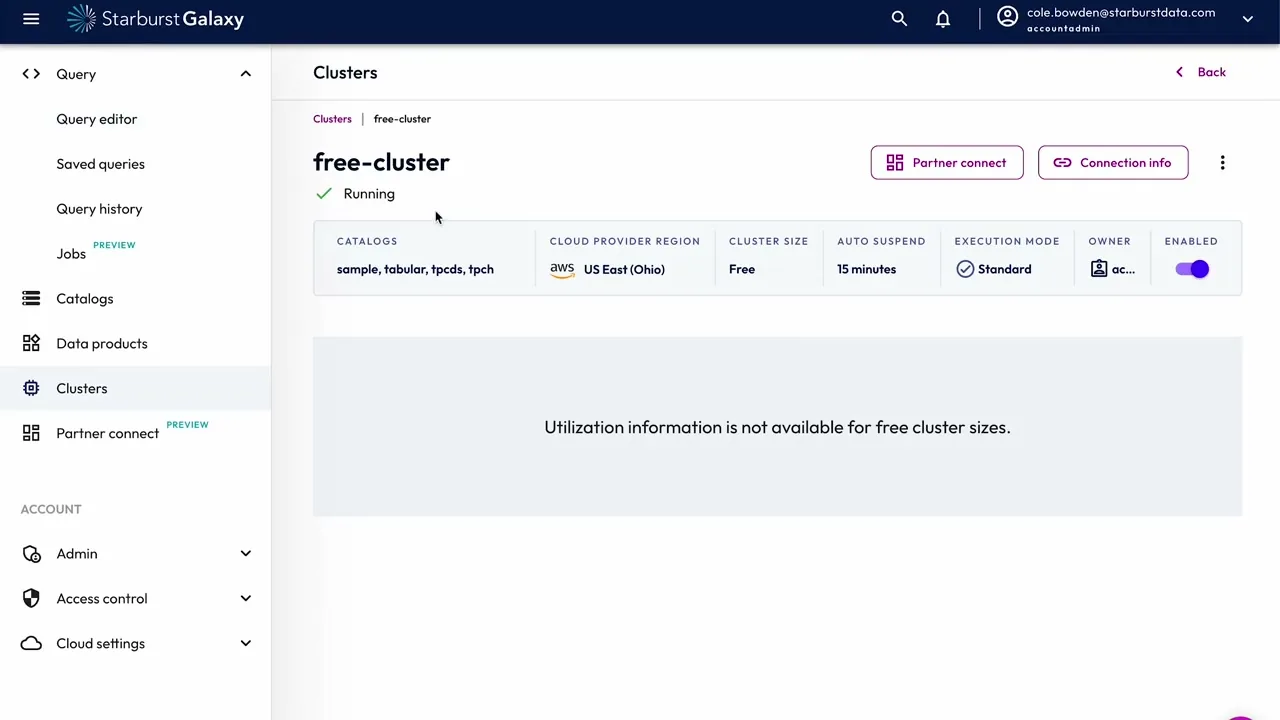The height and width of the screenshot is (720, 1280).
Task: Click the 'Free' cluster size value
Action: coord(742,269)
